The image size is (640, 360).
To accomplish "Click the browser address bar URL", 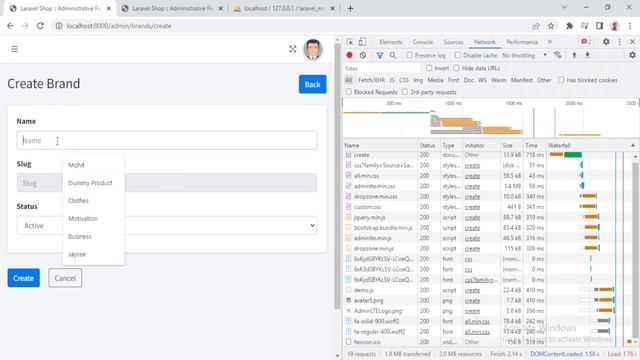I will pyautogui.click(x=119, y=26).
